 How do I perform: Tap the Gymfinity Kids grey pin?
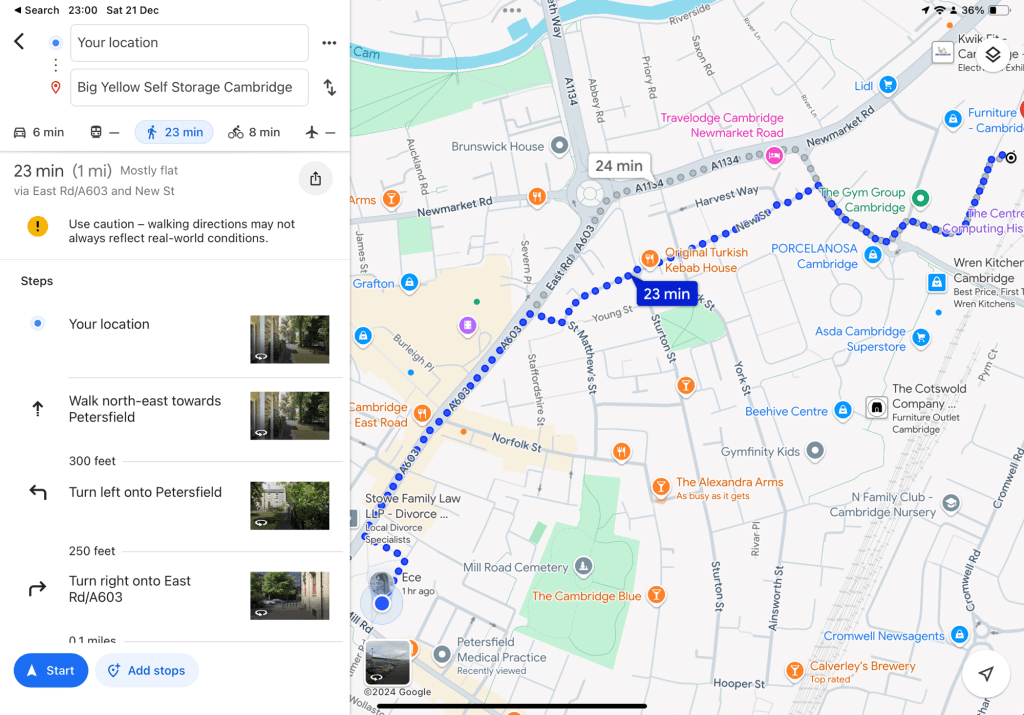tap(814, 451)
